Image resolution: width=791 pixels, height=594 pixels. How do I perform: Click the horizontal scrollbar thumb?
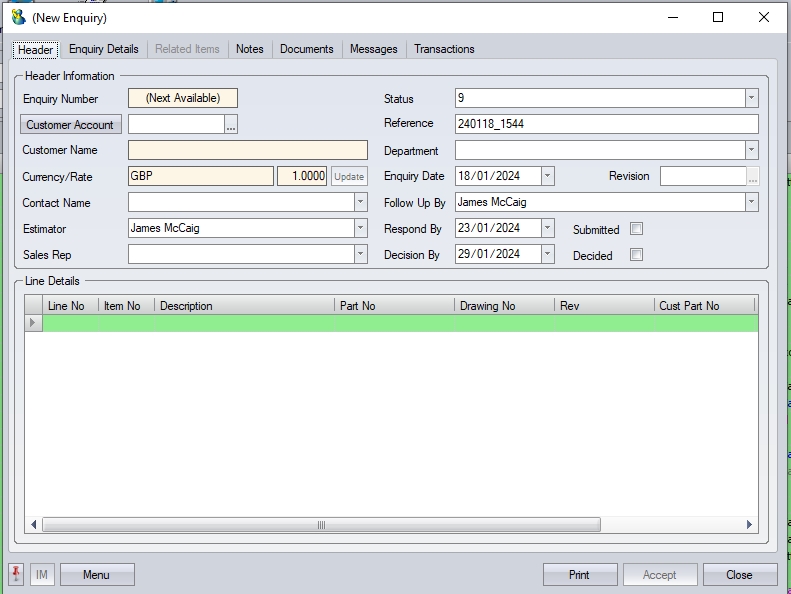(x=320, y=525)
